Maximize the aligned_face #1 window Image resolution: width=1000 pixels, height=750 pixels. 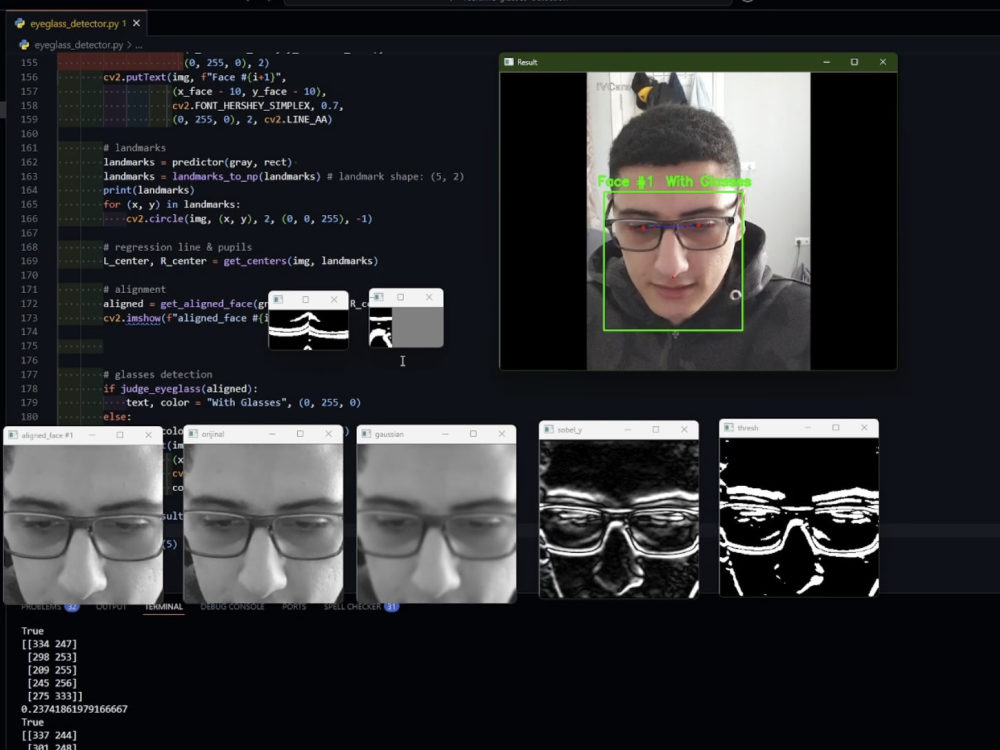(x=120, y=435)
